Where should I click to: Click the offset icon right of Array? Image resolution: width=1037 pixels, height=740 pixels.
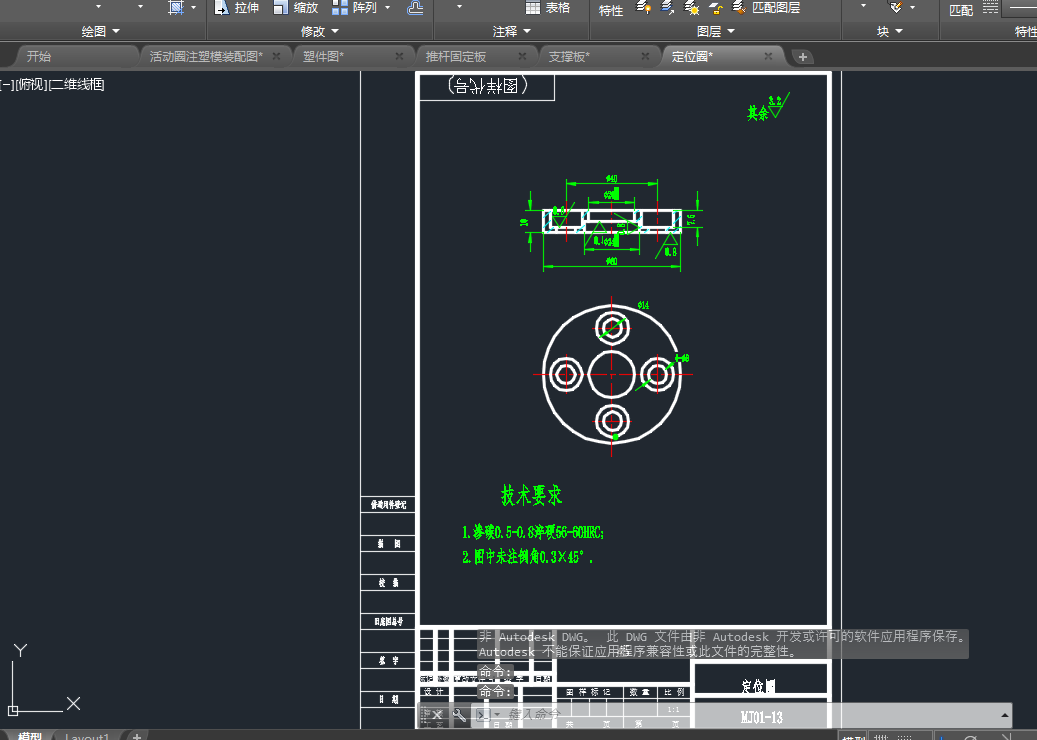pyautogui.click(x=415, y=7)
